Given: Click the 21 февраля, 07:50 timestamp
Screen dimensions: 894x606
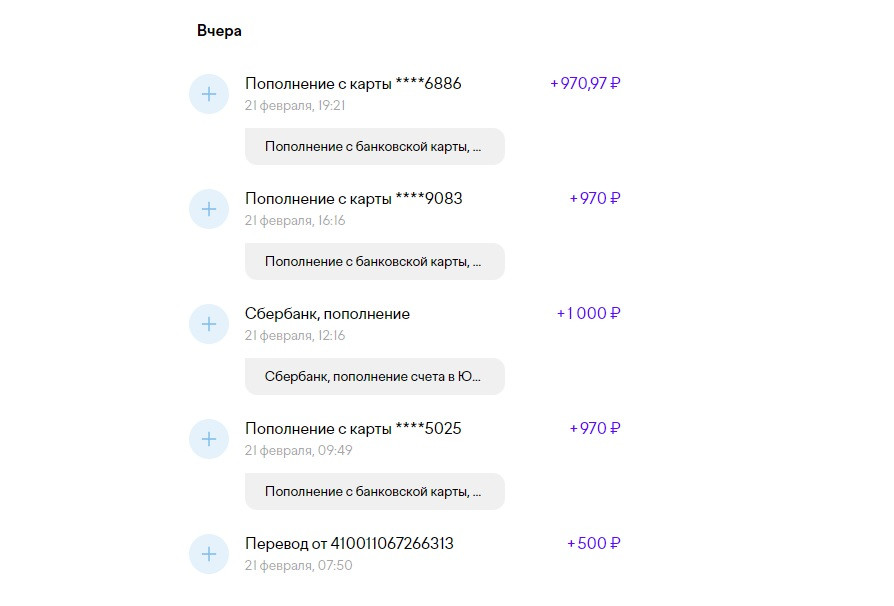Looking at the screenshot, I should [x=298, y=566].
